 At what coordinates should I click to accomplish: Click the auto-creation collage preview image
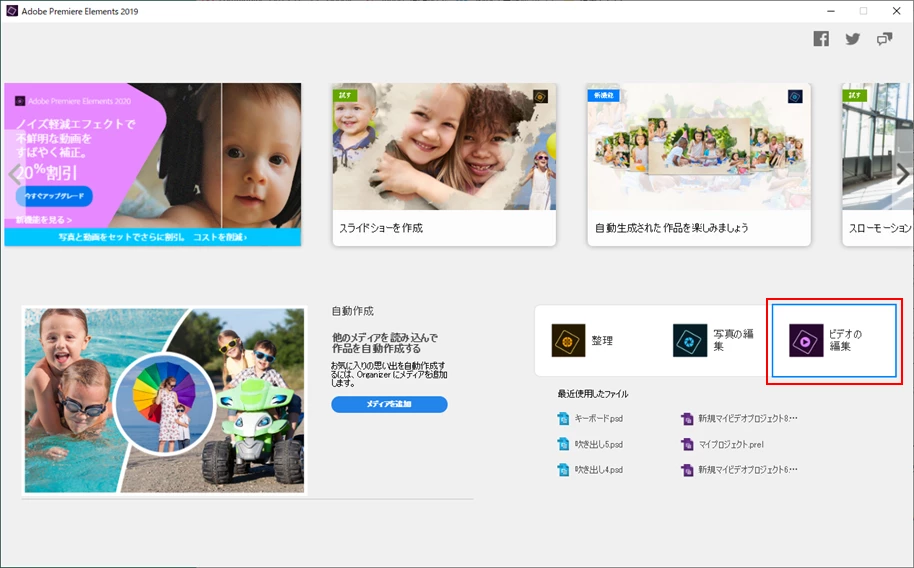(x=164, y=401)
